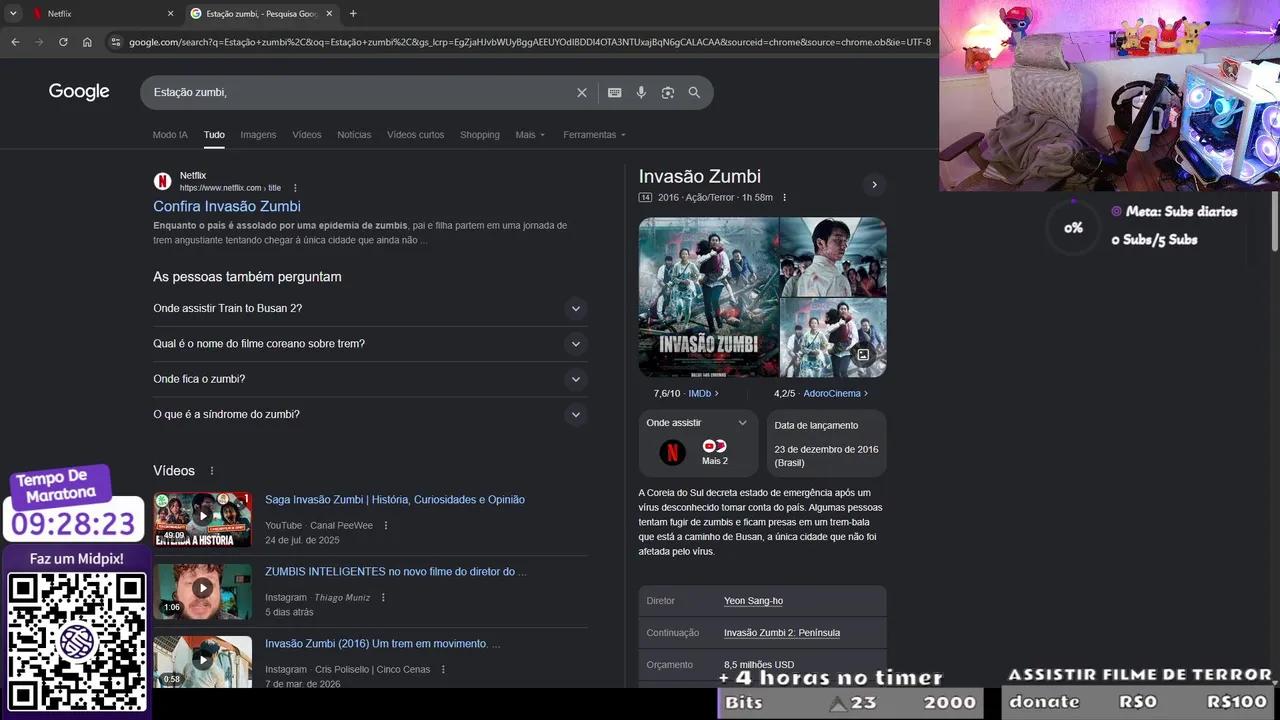Open Invasão Zumbi (2016) Um trem link
Image resolution: width=1280 pixels, height=720 pixels.
click(382, 644)
